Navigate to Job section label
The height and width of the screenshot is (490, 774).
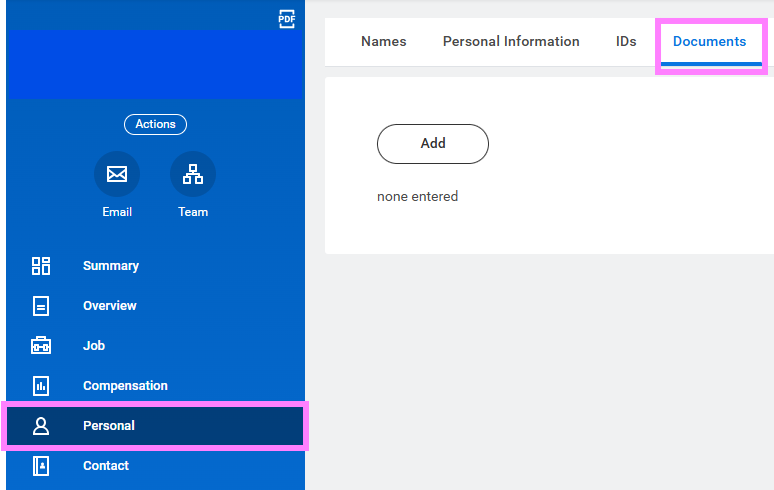click(94, 346)
